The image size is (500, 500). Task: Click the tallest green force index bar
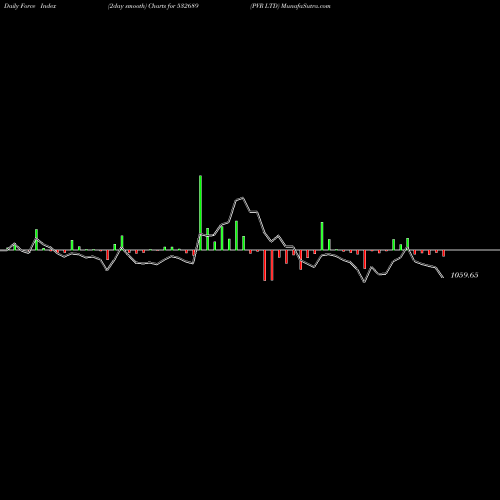tap(200, 213)
